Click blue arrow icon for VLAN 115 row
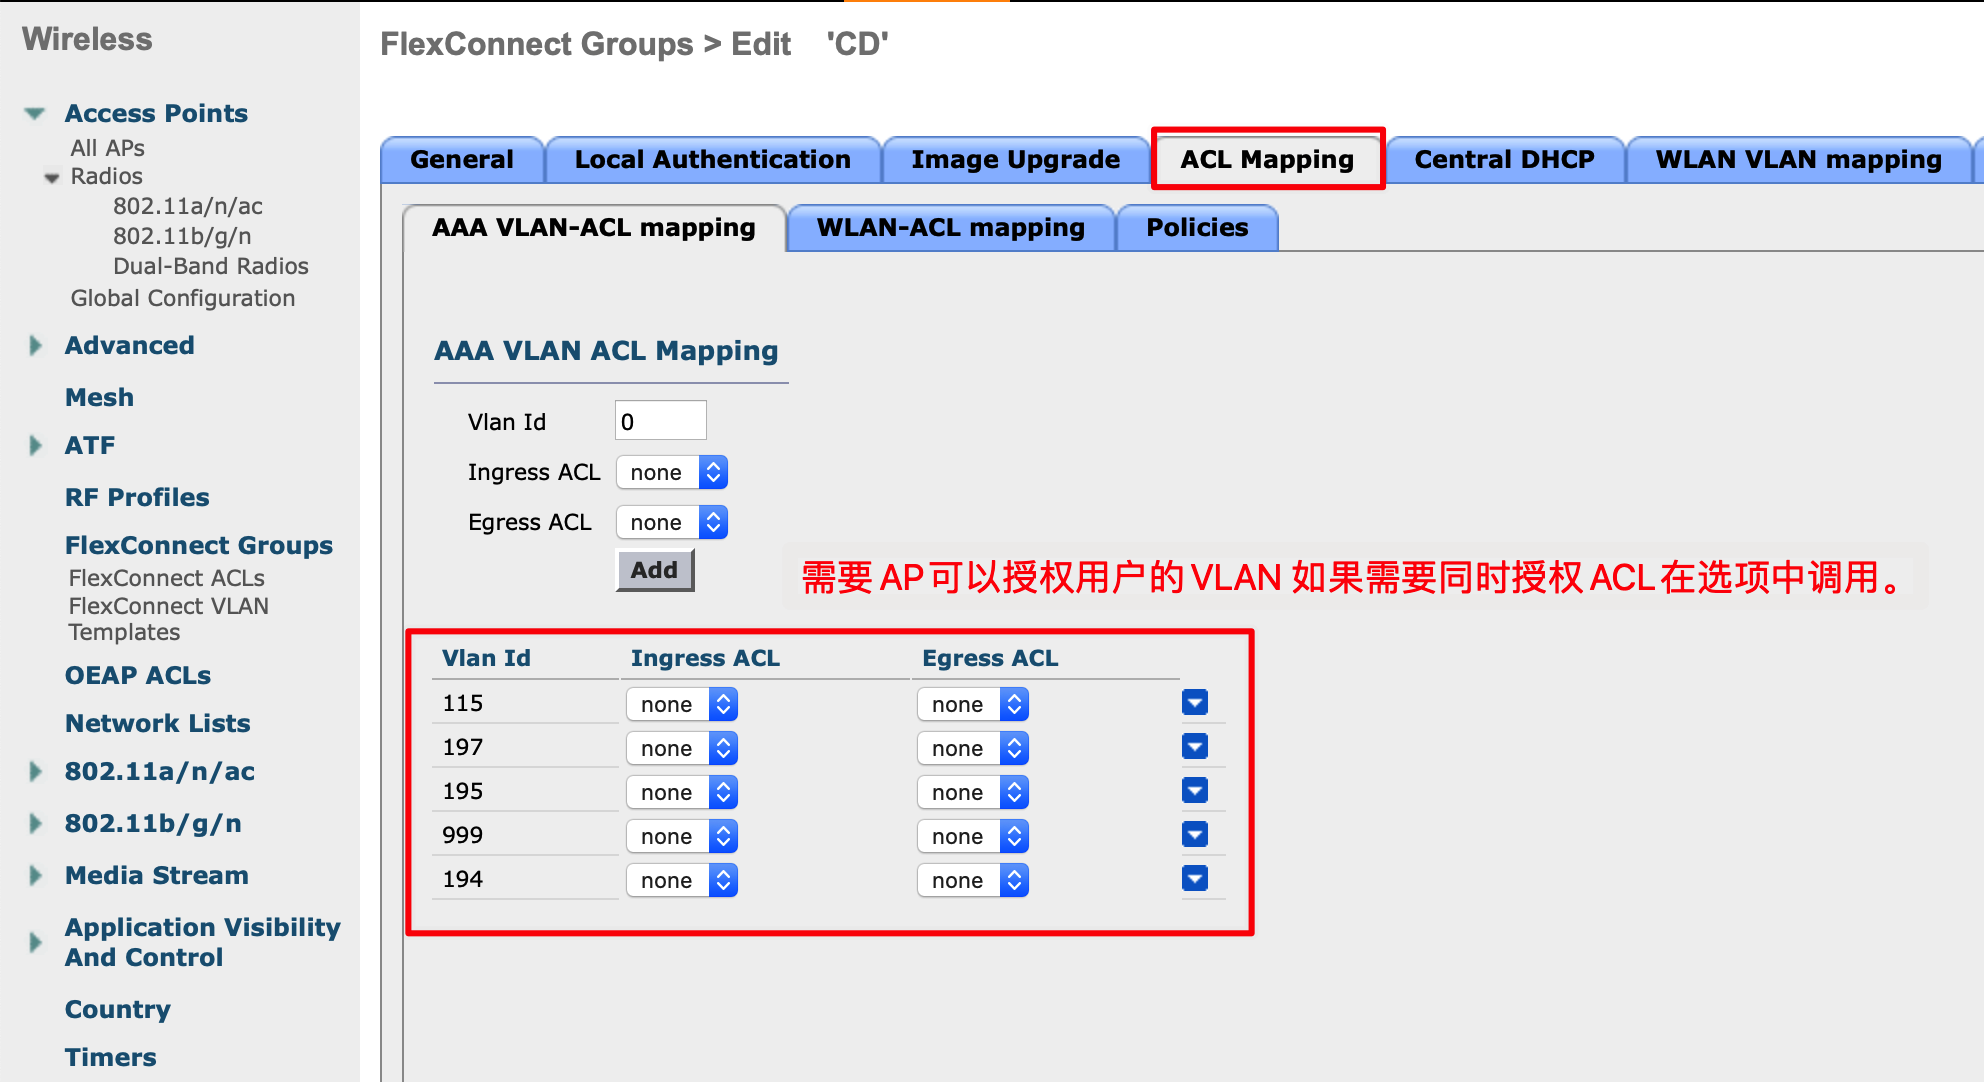Viewport: 1984px width, 1082px height. pyautogui.click(x=1194, y=703)
